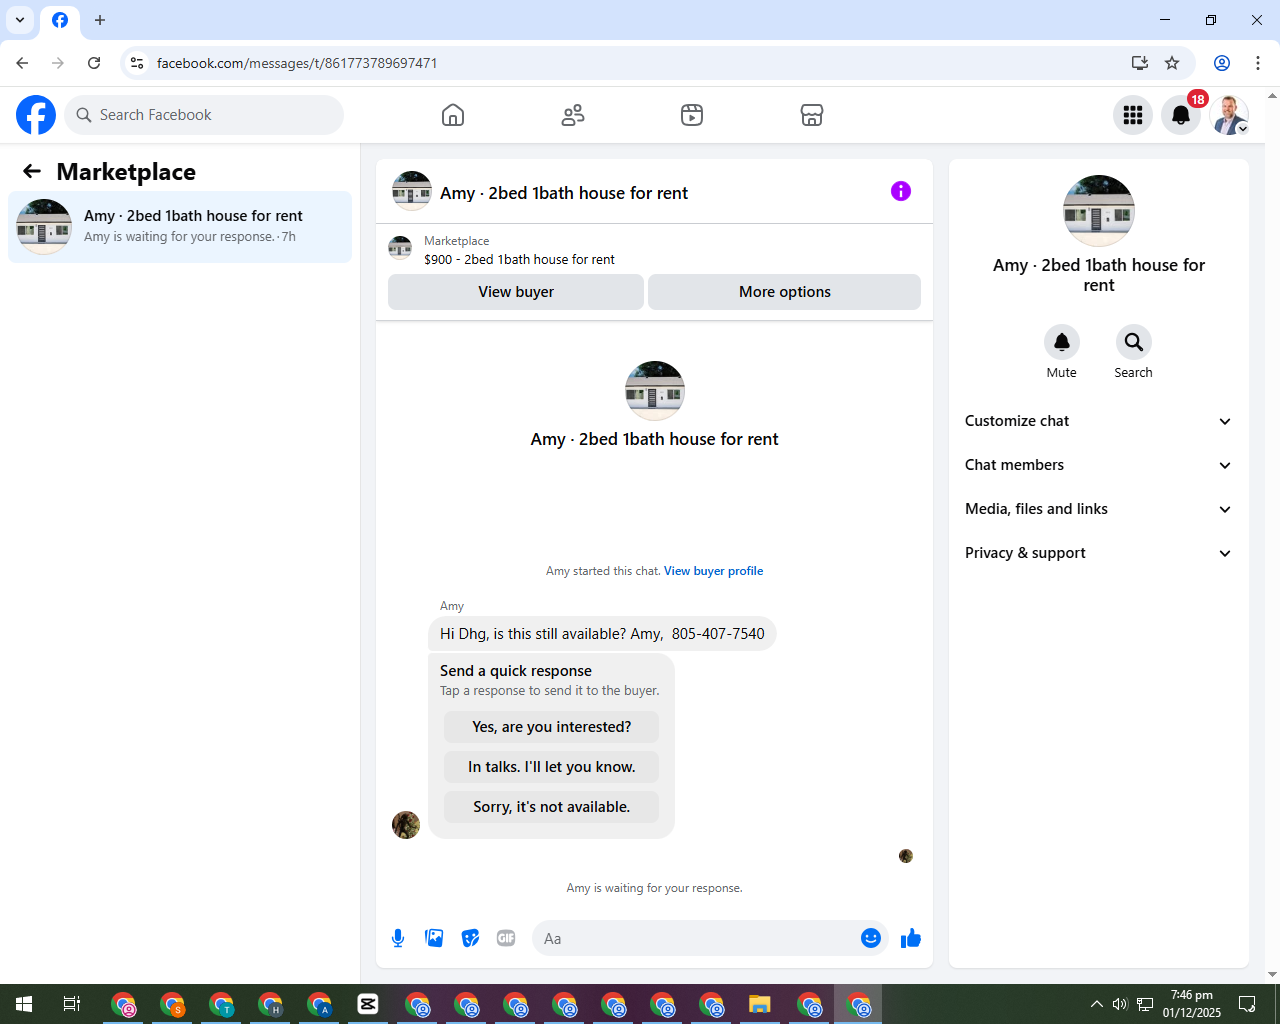Open the Windows notification center
Viewport: 1280px width, 1024px height.
[1247, 1004]
